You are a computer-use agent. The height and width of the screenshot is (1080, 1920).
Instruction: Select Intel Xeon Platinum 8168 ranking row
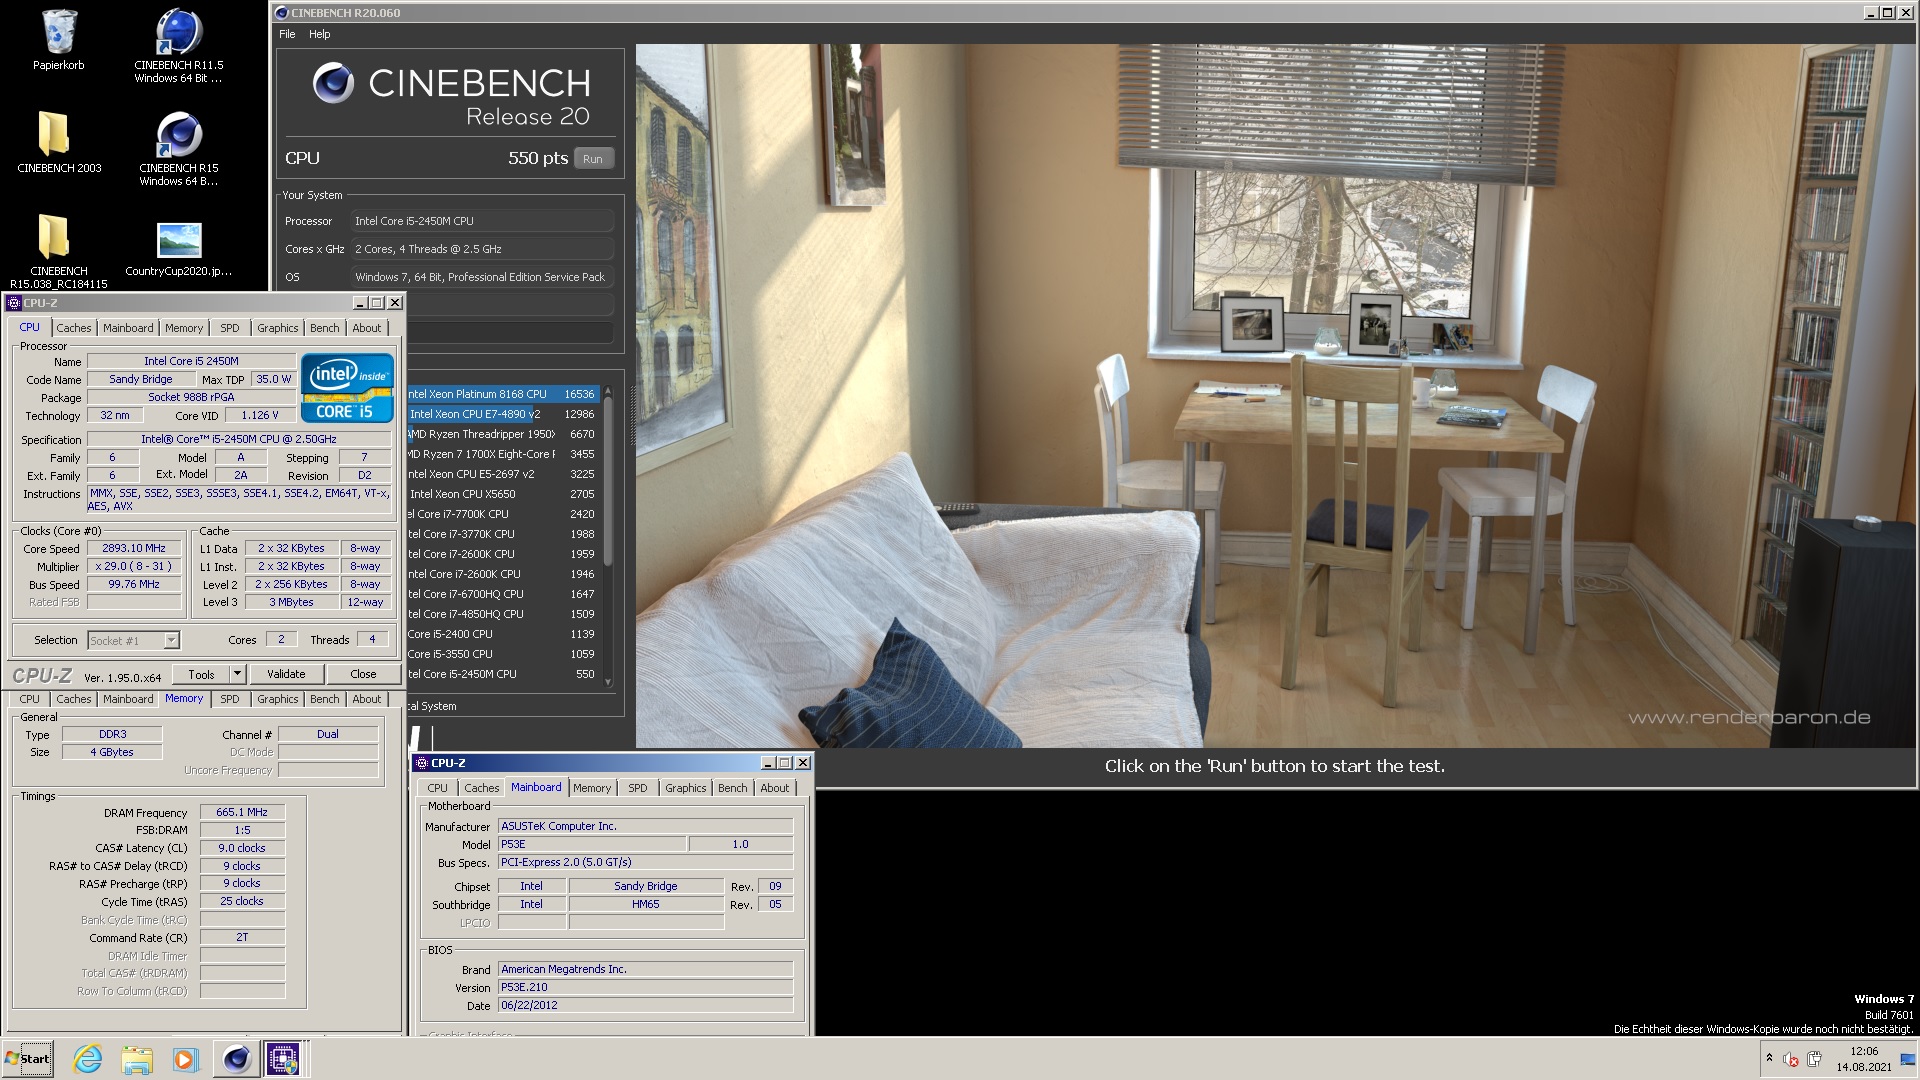tap(503, 394)
